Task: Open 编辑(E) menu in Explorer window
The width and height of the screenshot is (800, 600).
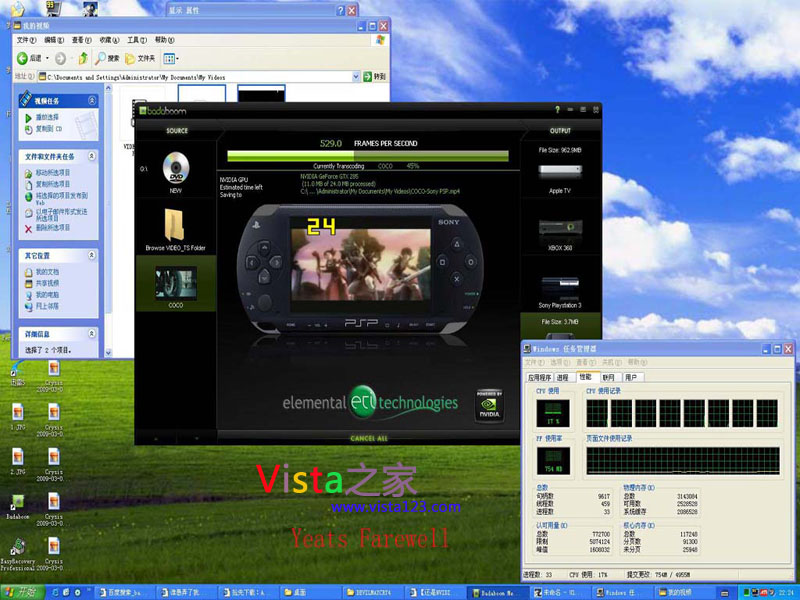Action: tap(54, 40)
